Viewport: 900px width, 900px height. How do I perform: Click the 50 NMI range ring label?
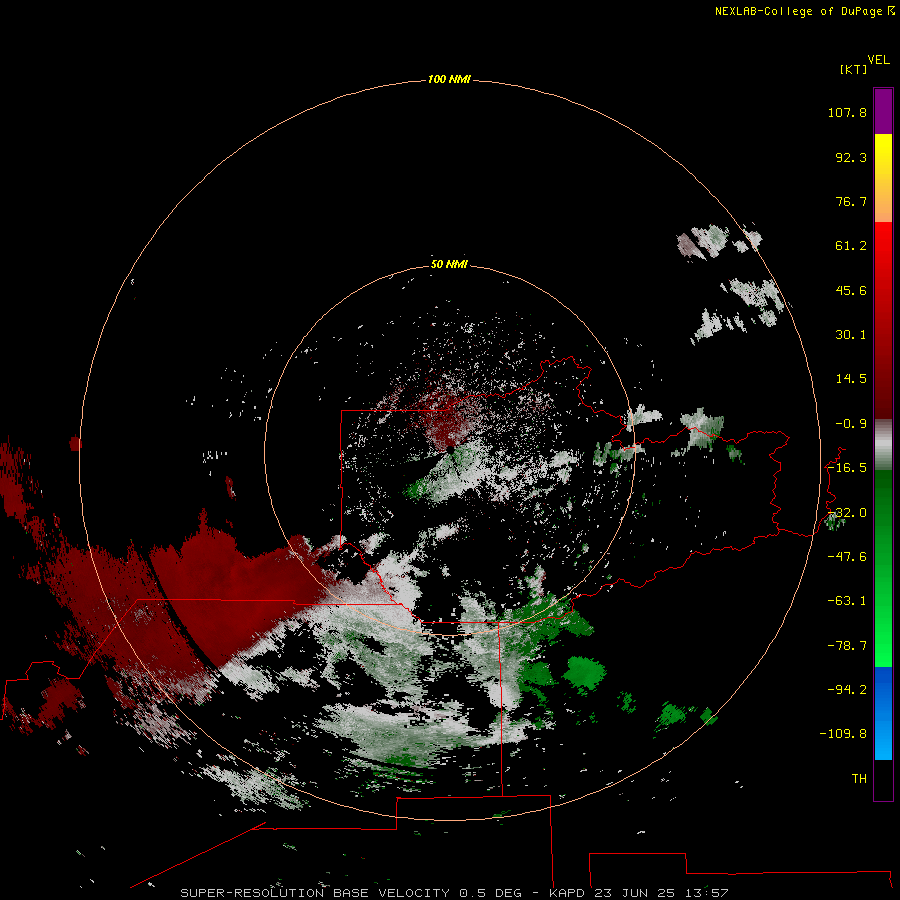coord(449,264)
